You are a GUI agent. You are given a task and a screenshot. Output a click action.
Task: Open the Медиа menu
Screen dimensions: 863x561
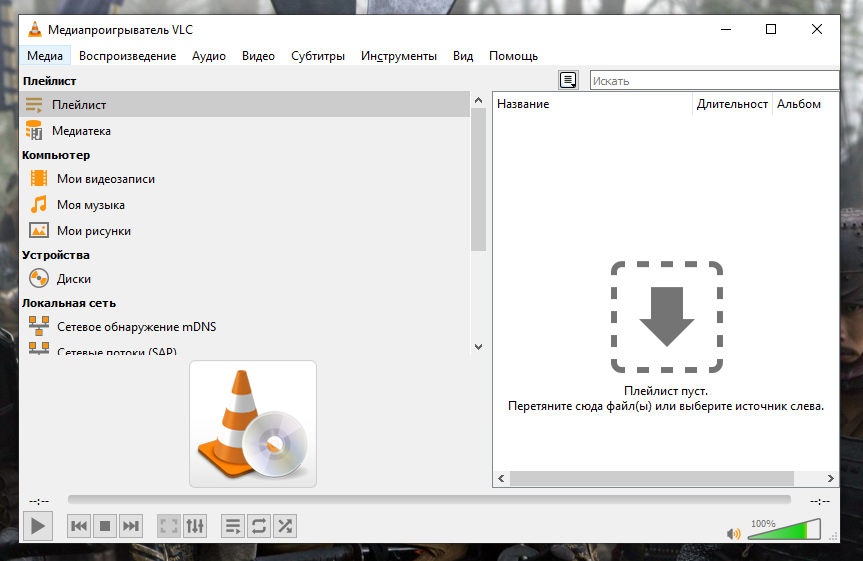[45, 56]
